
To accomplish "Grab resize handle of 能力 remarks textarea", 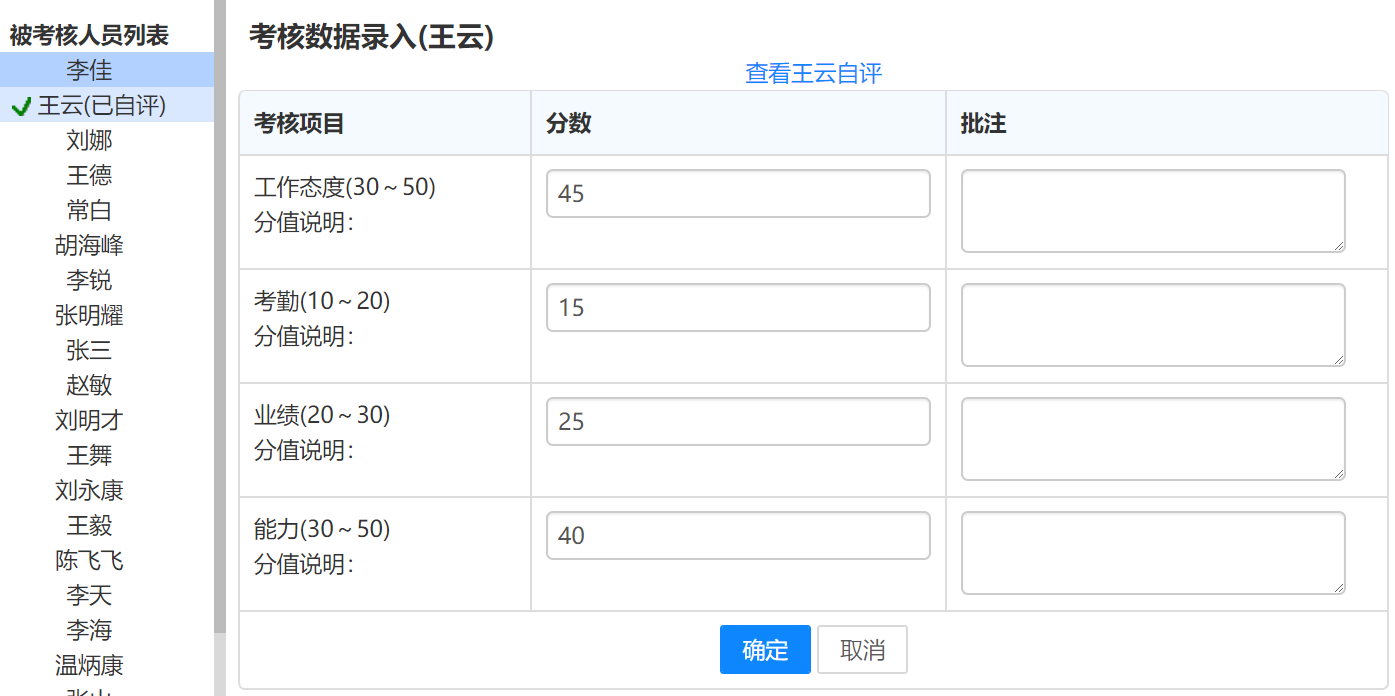I will click(1339, 588).
